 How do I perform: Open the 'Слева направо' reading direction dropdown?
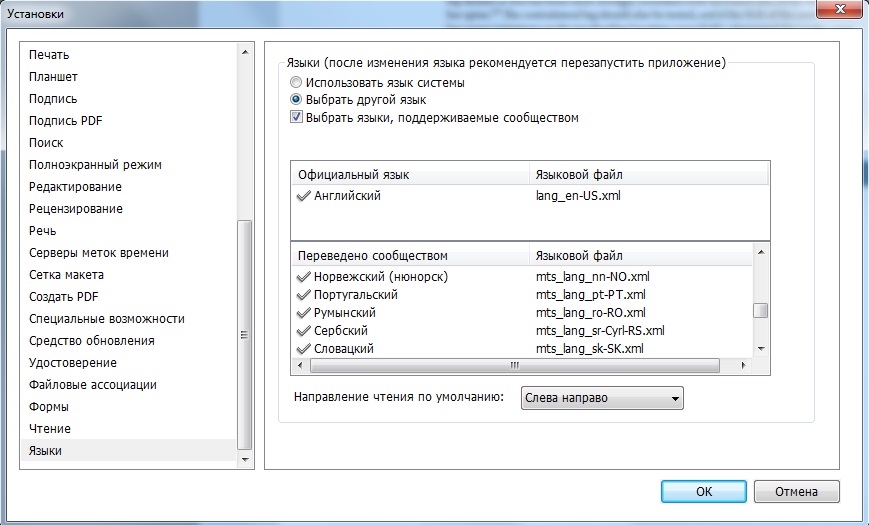(602, 398)
